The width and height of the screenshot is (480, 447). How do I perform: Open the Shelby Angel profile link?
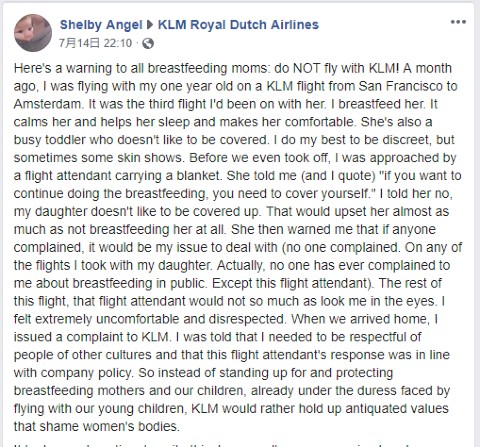pos(101,25)
